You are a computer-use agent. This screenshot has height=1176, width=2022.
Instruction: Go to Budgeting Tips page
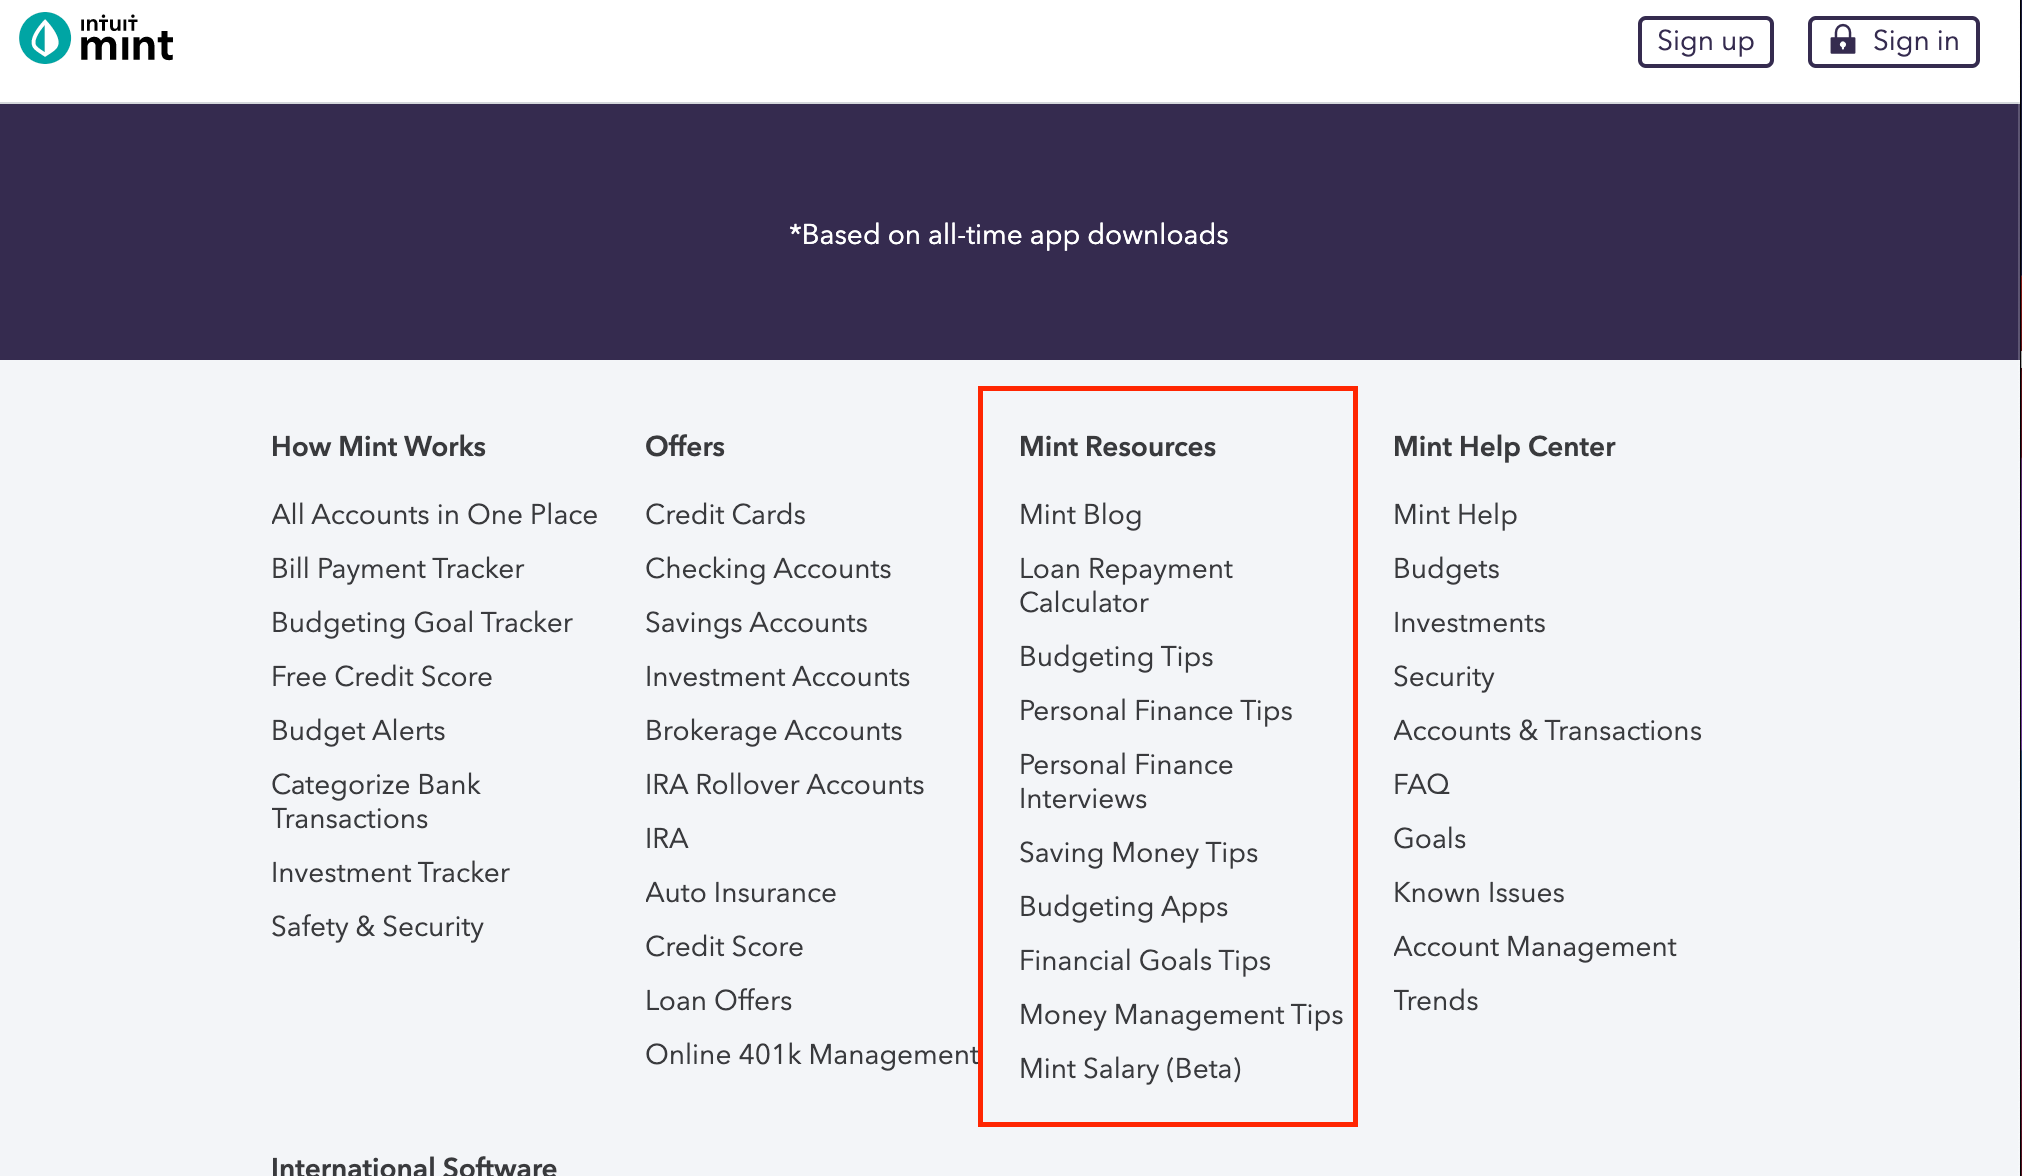tap(1116, 656)
